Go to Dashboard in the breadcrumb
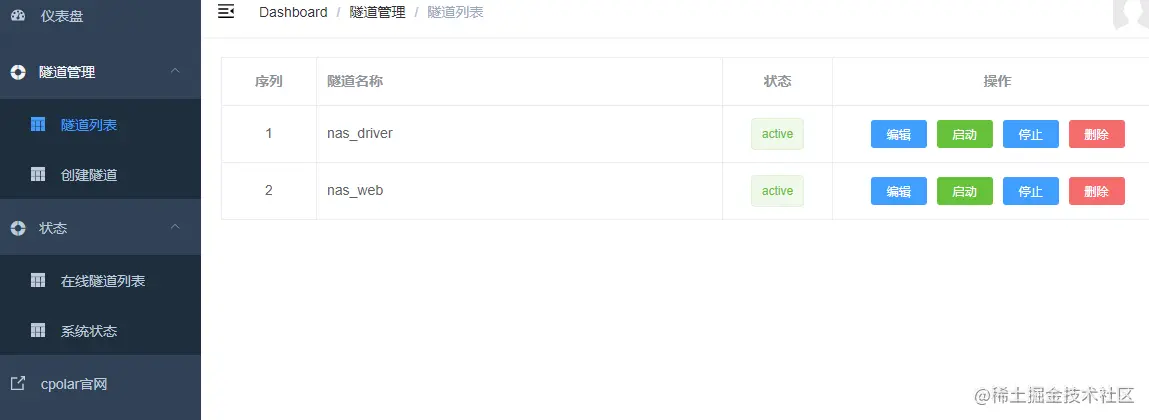 (293, 12)
